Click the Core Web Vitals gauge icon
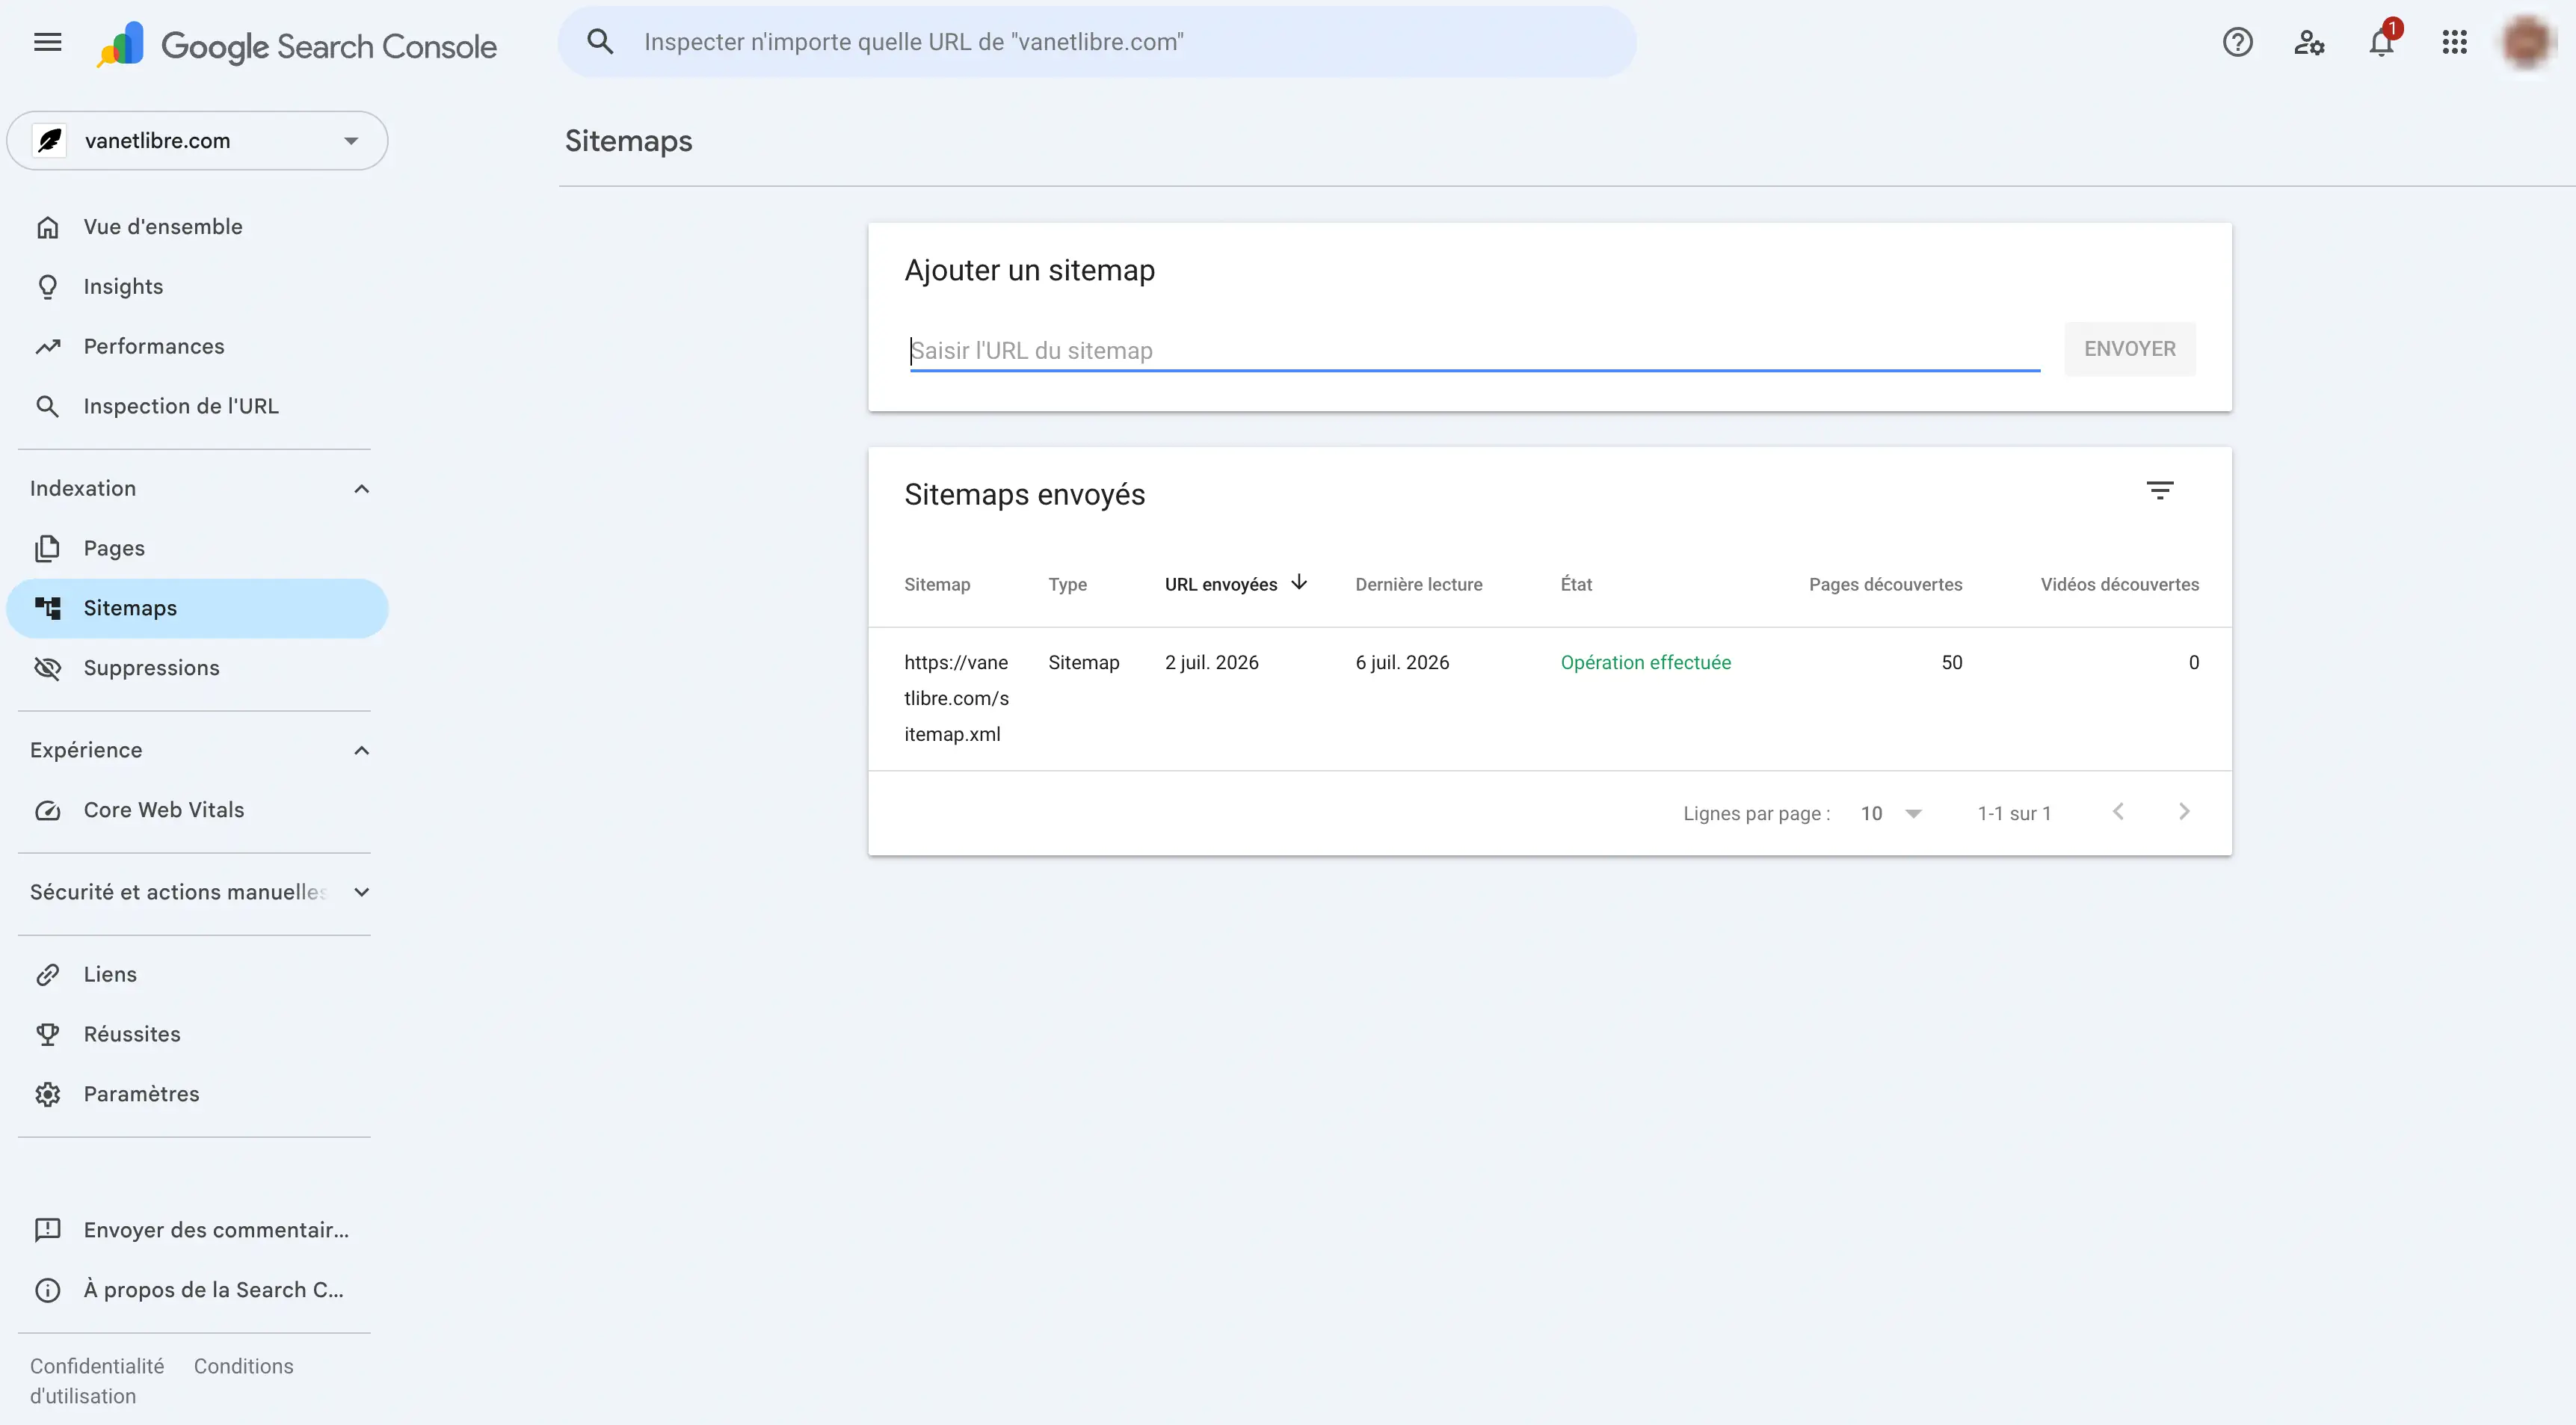Screen dimensions: 2576x1425 click(x=47, y=810)
